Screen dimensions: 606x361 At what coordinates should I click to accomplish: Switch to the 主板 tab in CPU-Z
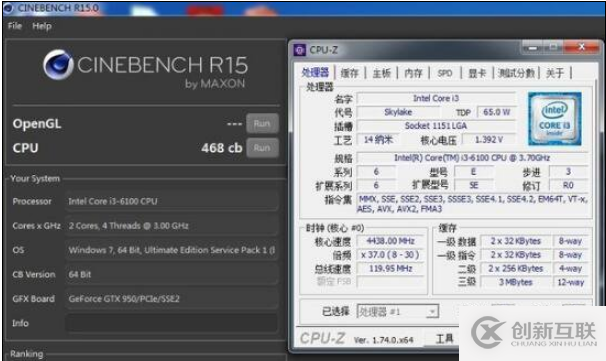pos(381,73)
